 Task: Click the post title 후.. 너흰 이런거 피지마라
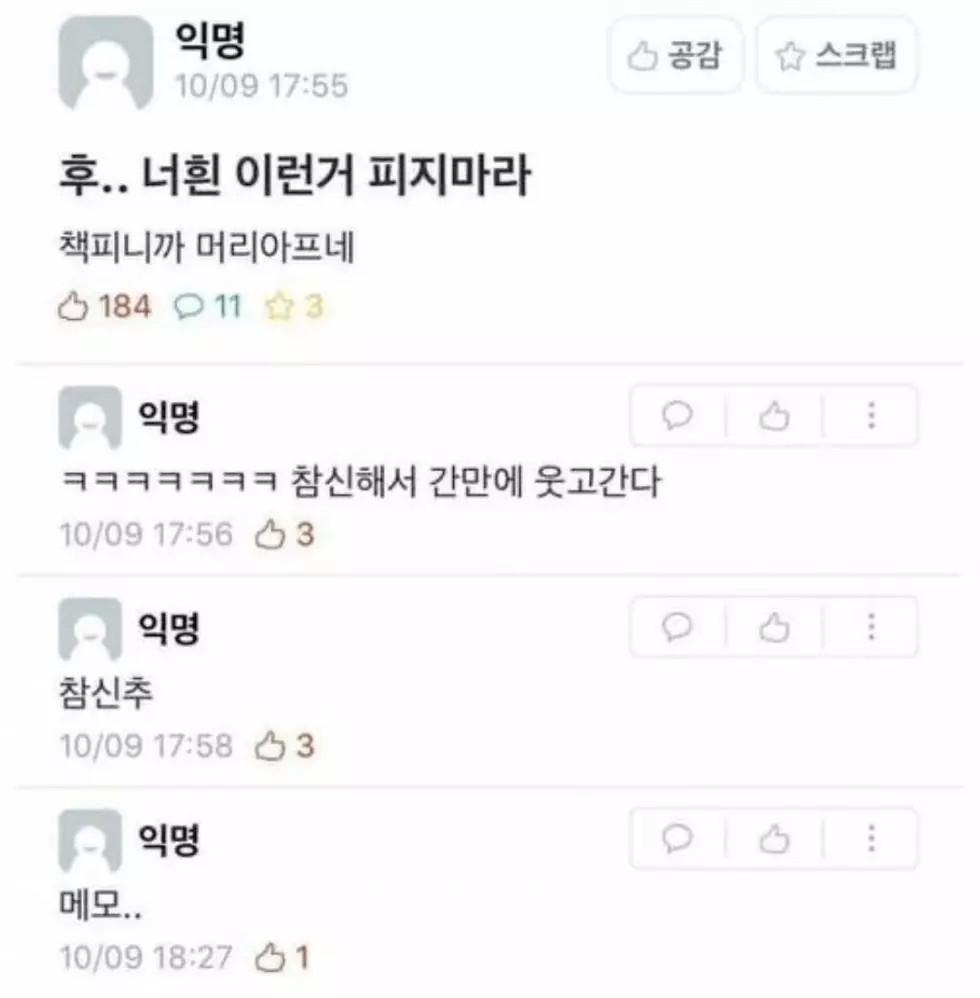[295, 175]
